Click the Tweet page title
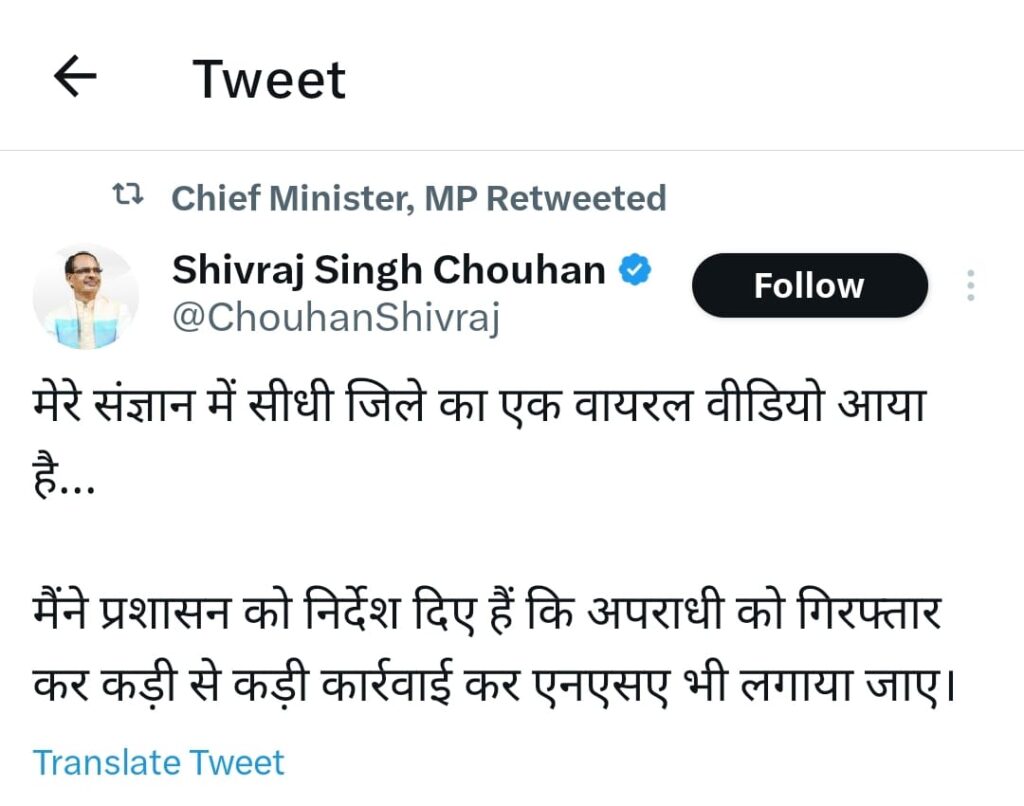This screenshot has height=806, width=1024. (269, 79)
